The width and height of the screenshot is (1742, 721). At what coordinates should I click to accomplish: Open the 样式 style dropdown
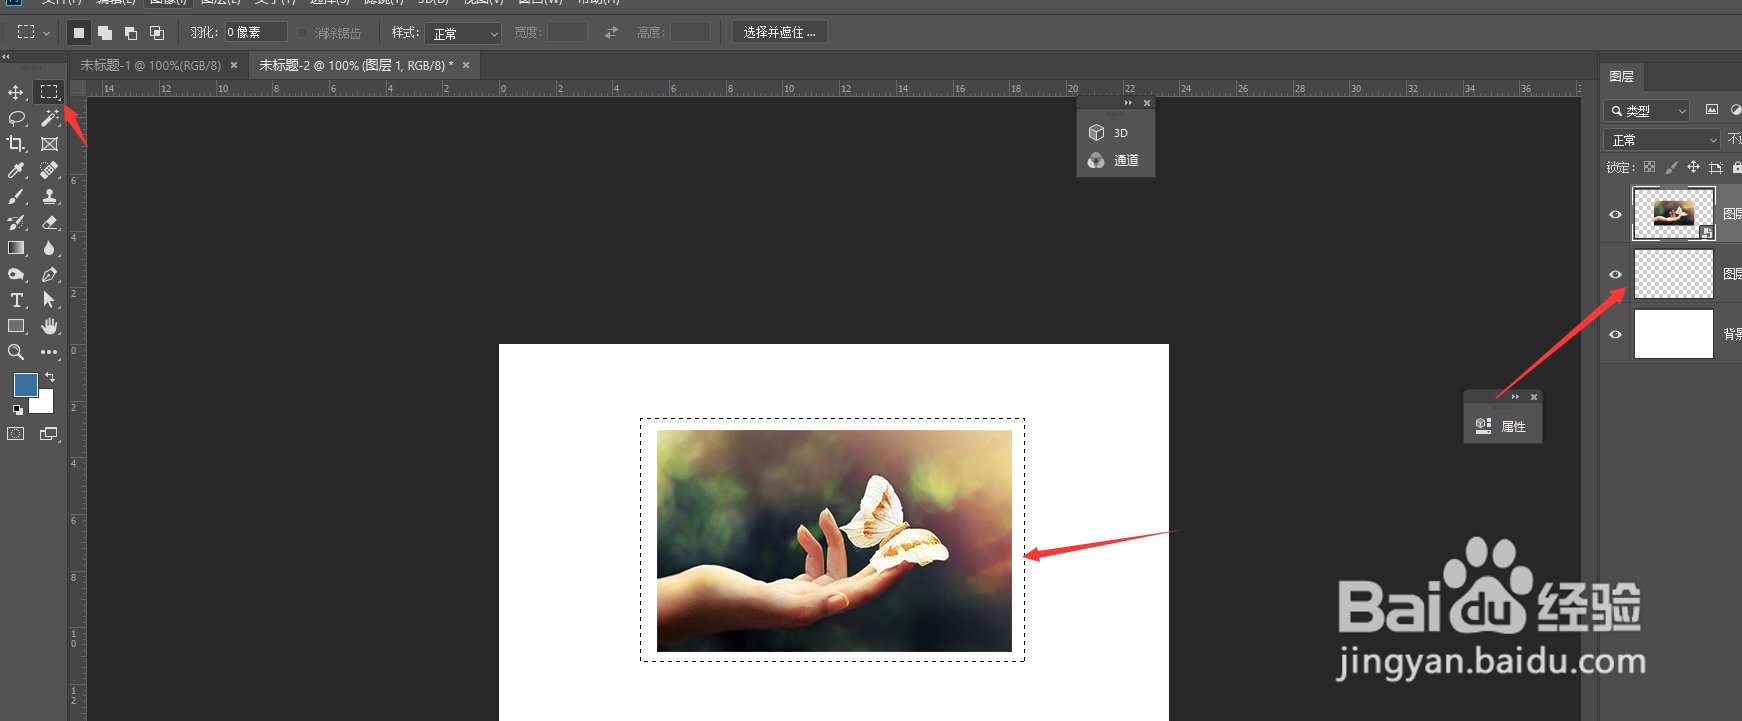click(463, 33)
